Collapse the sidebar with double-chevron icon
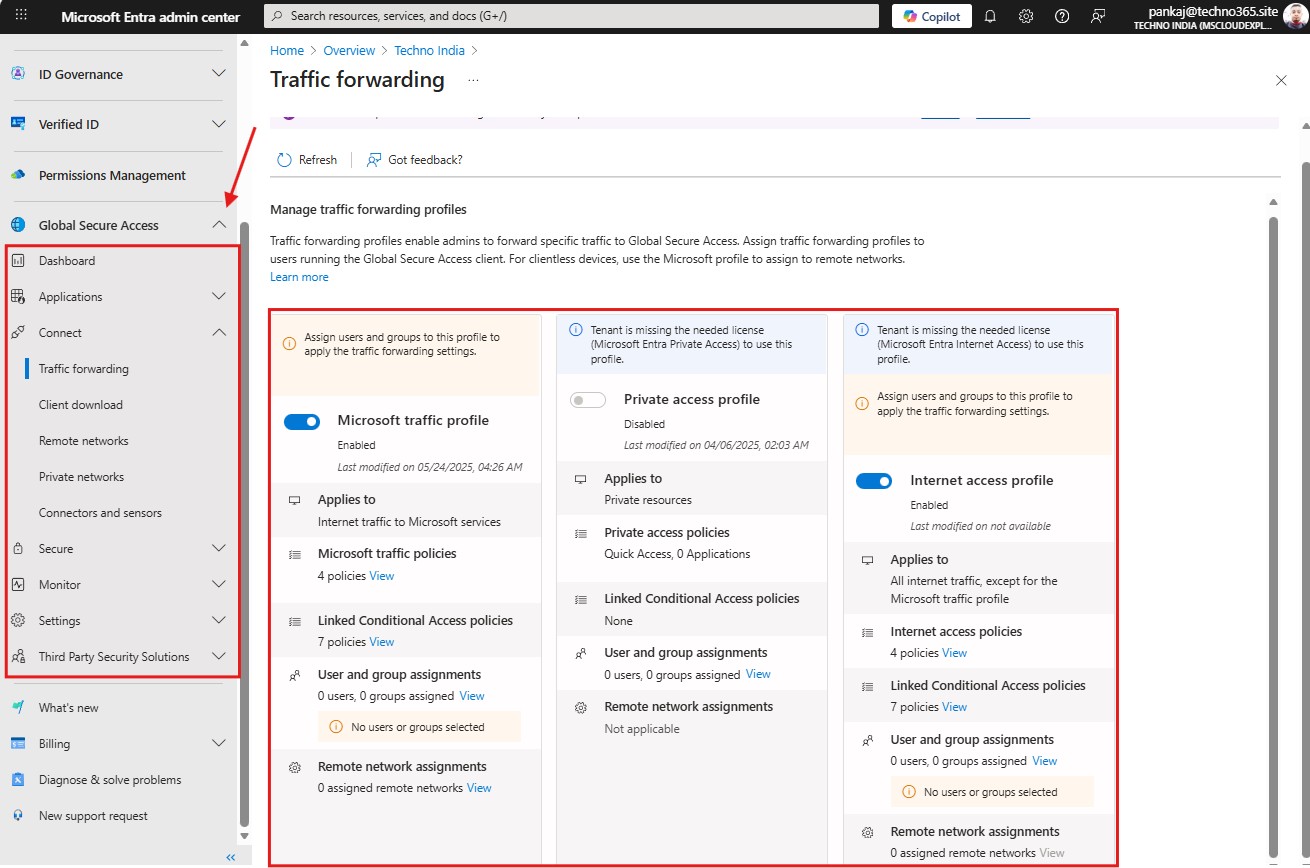 (x=231, y=857)
